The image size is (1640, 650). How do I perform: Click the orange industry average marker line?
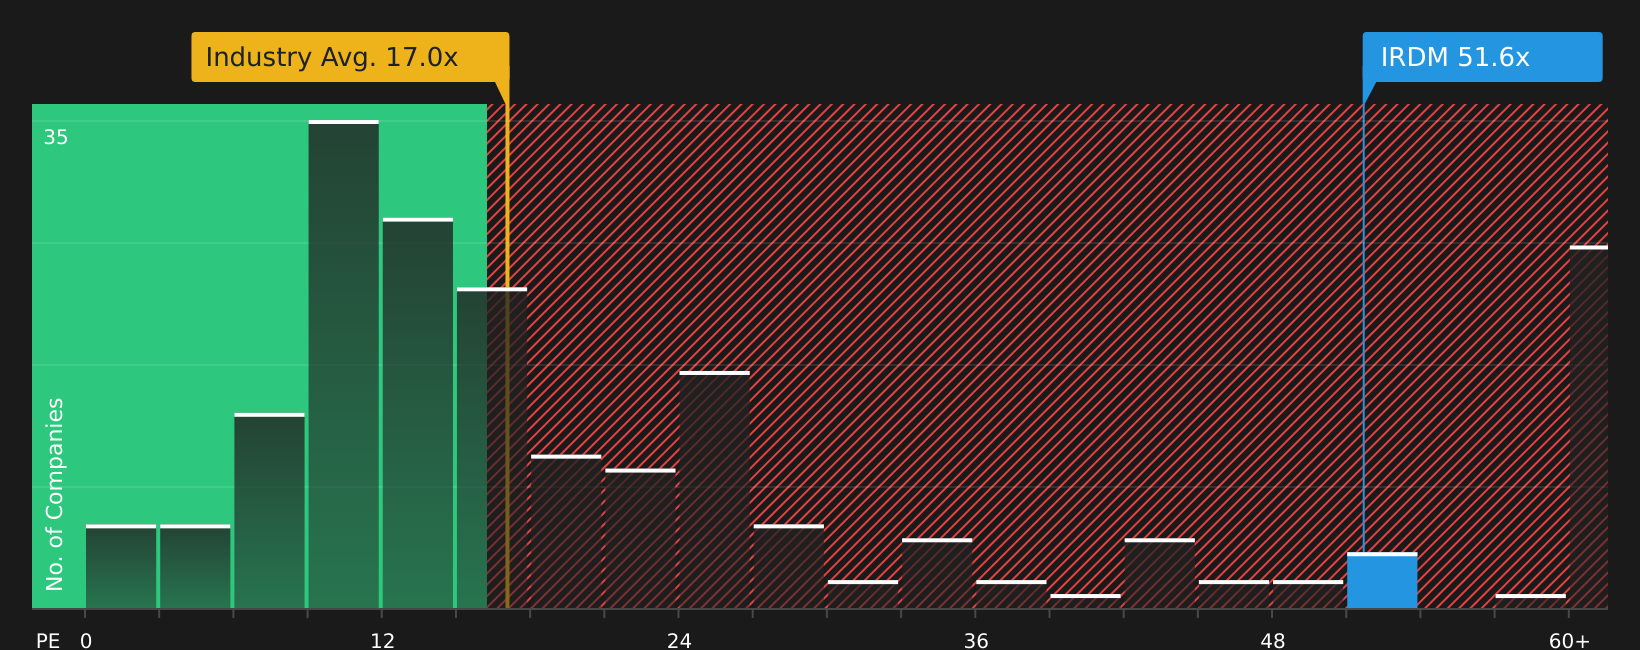click(507, 344)
